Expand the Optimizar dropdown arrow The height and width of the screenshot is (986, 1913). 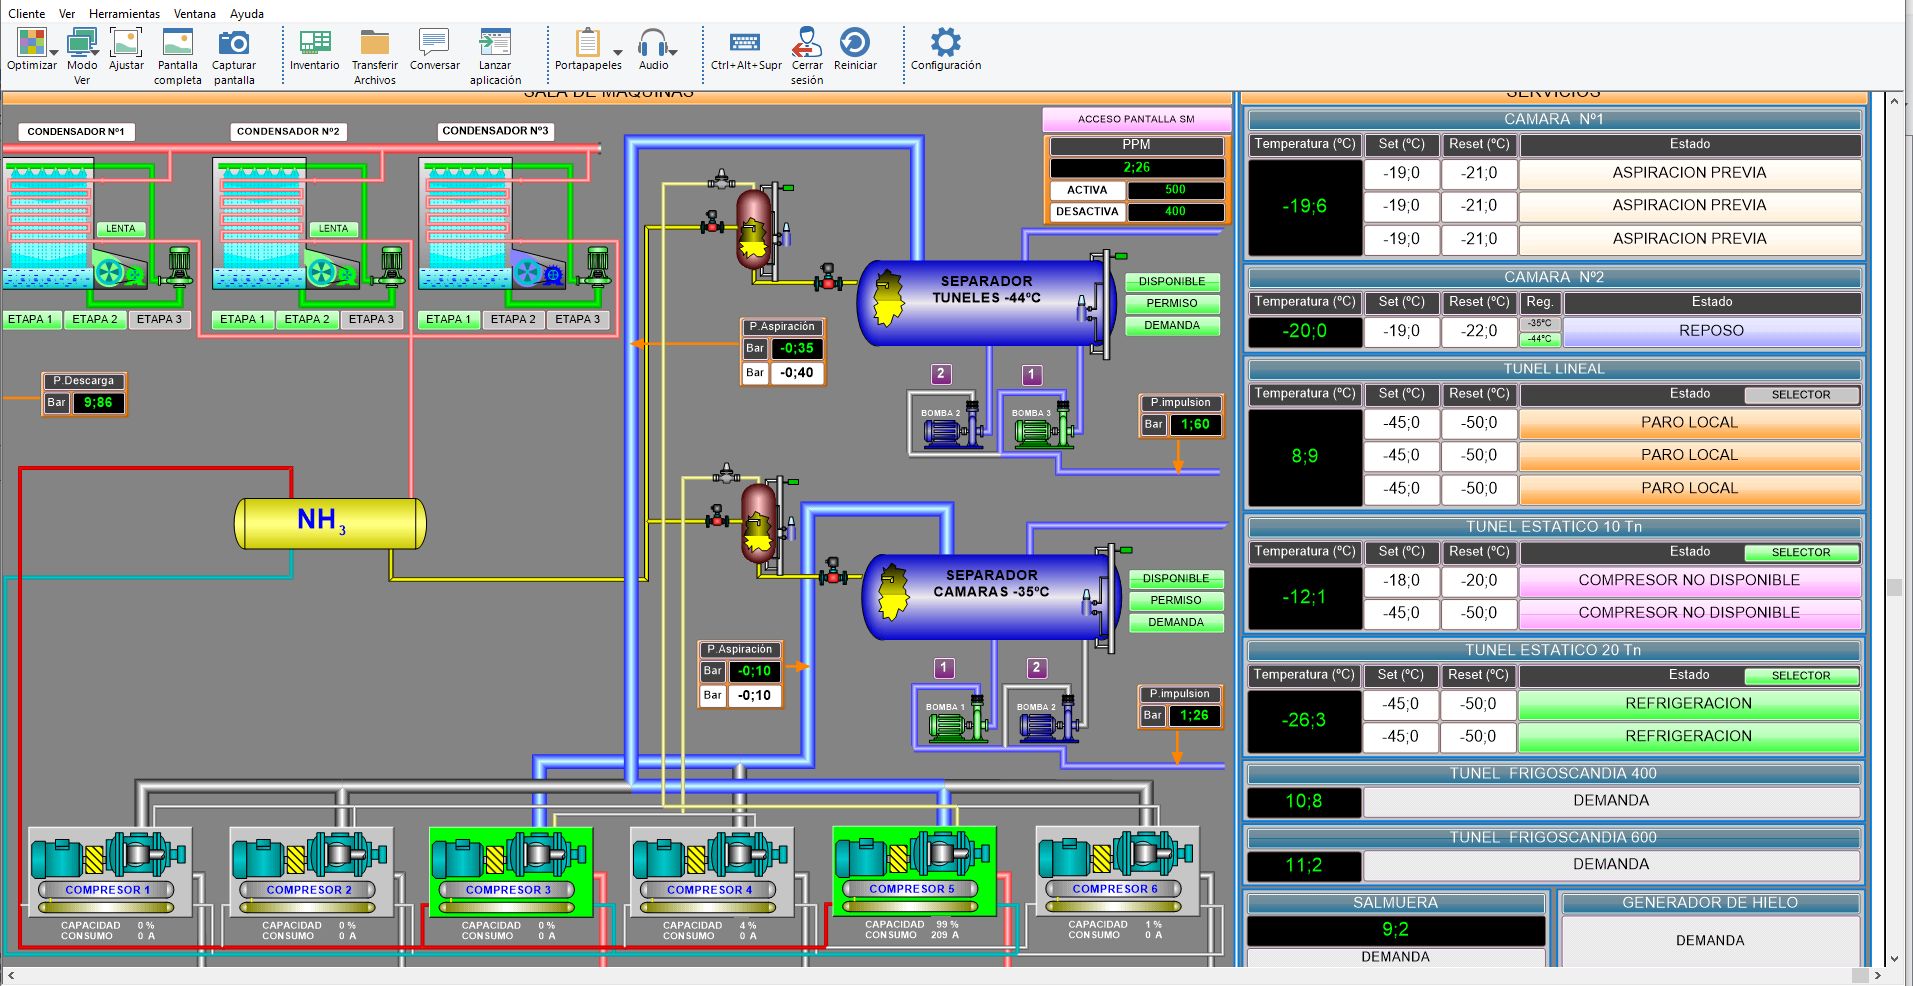(54, 52)
